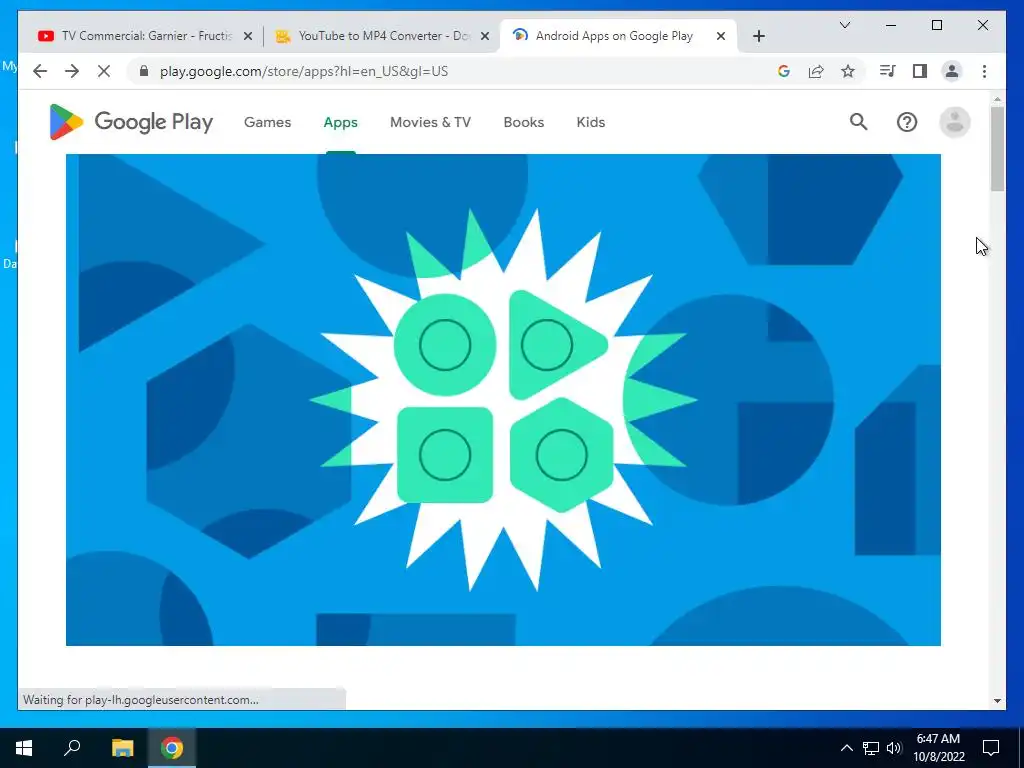Open the Windows Start menu

pyautogui.click(x=24, y=748)
